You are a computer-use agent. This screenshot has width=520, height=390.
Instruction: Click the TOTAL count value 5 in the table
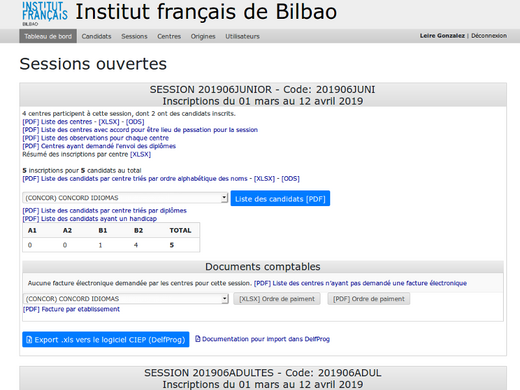(172, 245)
